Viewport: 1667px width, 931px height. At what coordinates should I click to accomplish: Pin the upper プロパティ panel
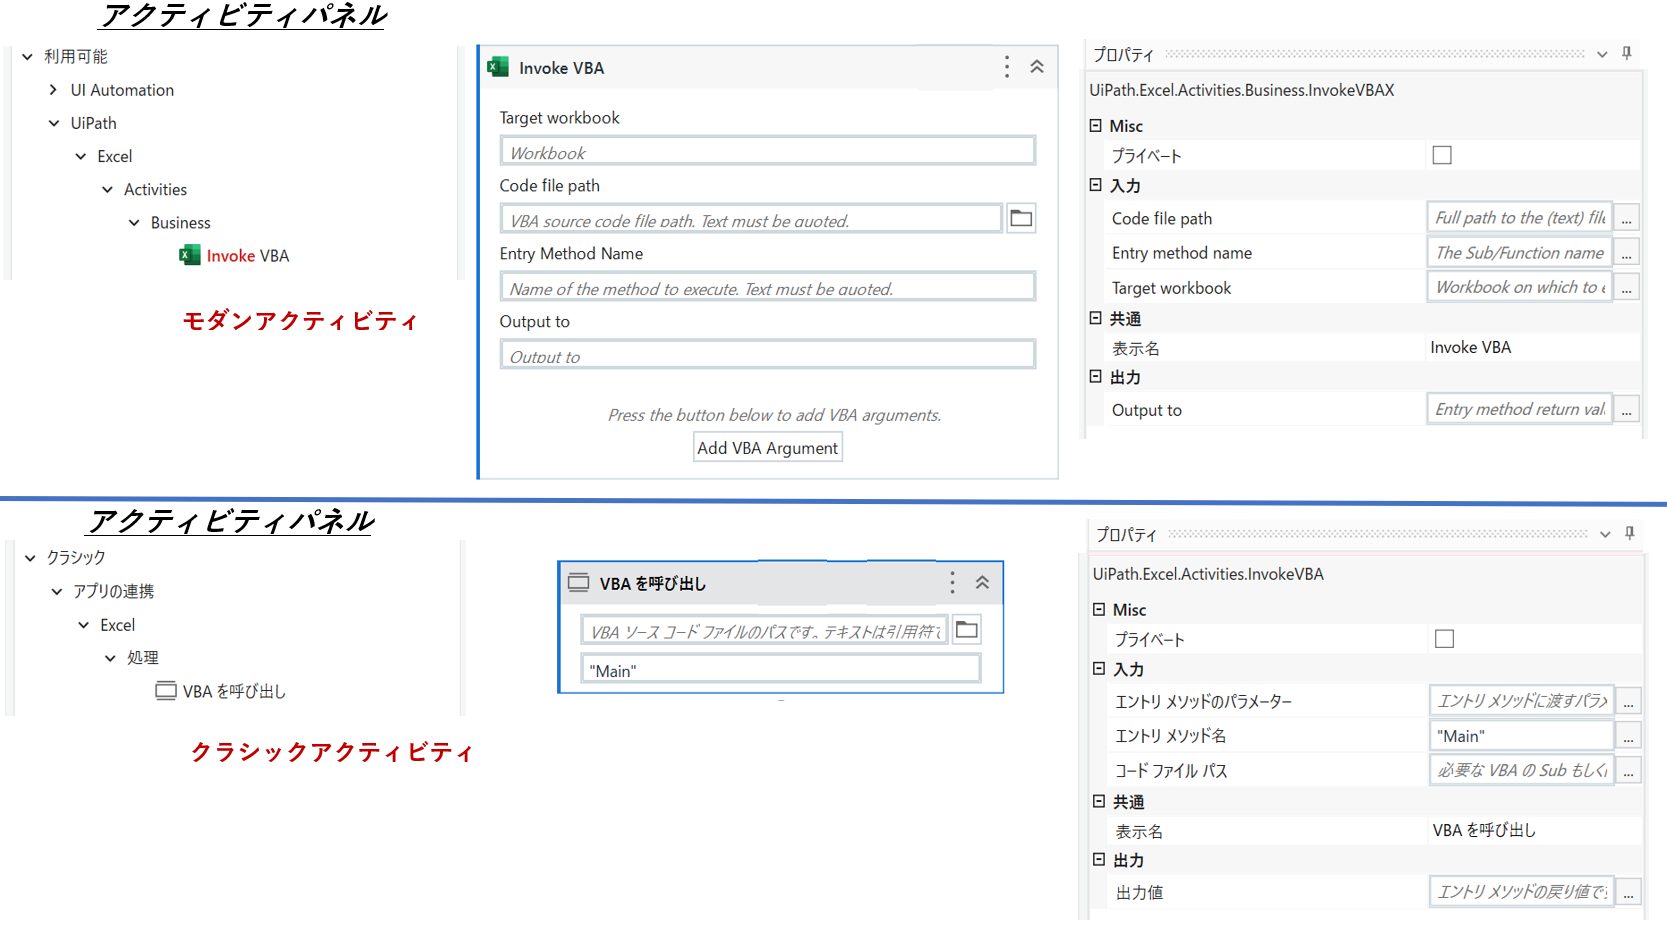pyautogui.click(x=1627, y=53)
